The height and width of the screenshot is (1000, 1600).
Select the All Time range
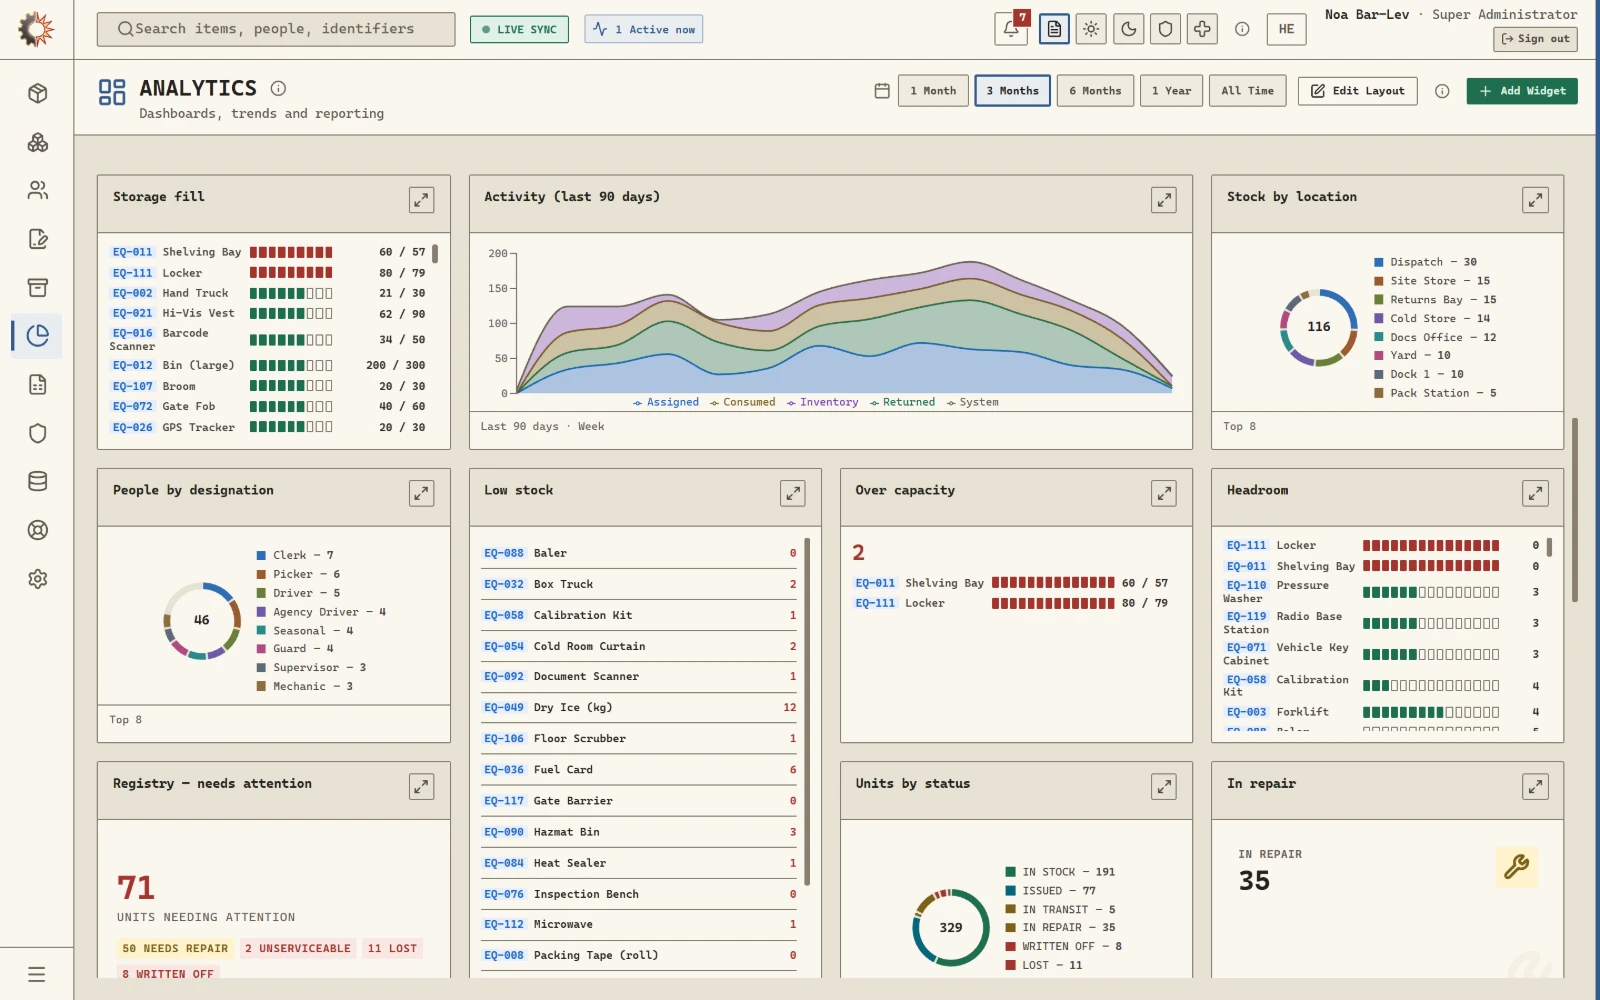coord(1247,91)
